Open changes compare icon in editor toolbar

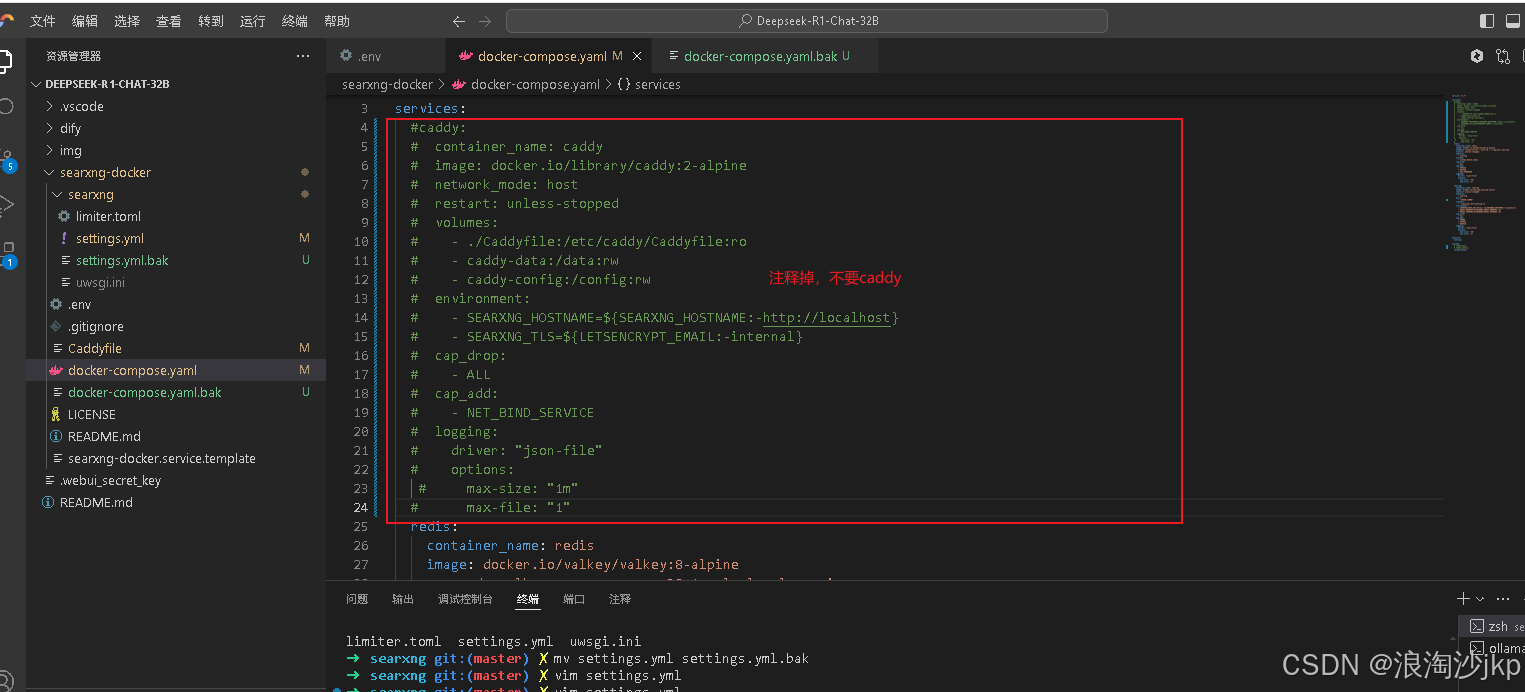point(1503,56)
